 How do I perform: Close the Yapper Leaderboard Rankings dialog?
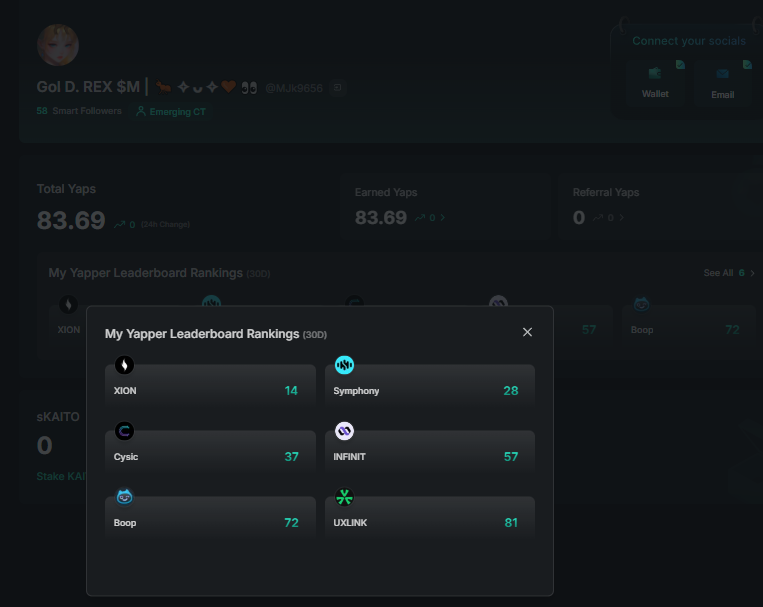pyautogui.click(x=527, y=332)
